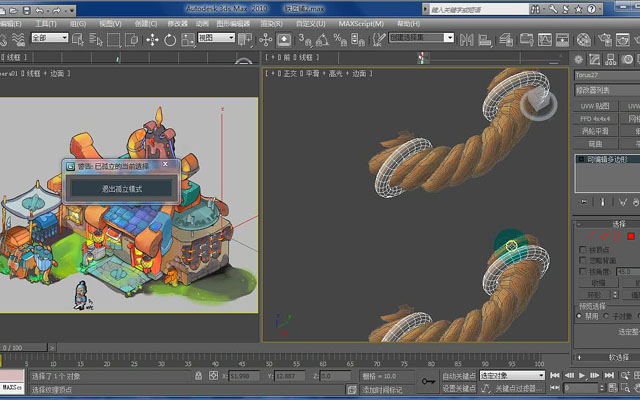640x400 pixels.
Task: Open the selection filter 全部 dropdown
Action: coord(50,38)
